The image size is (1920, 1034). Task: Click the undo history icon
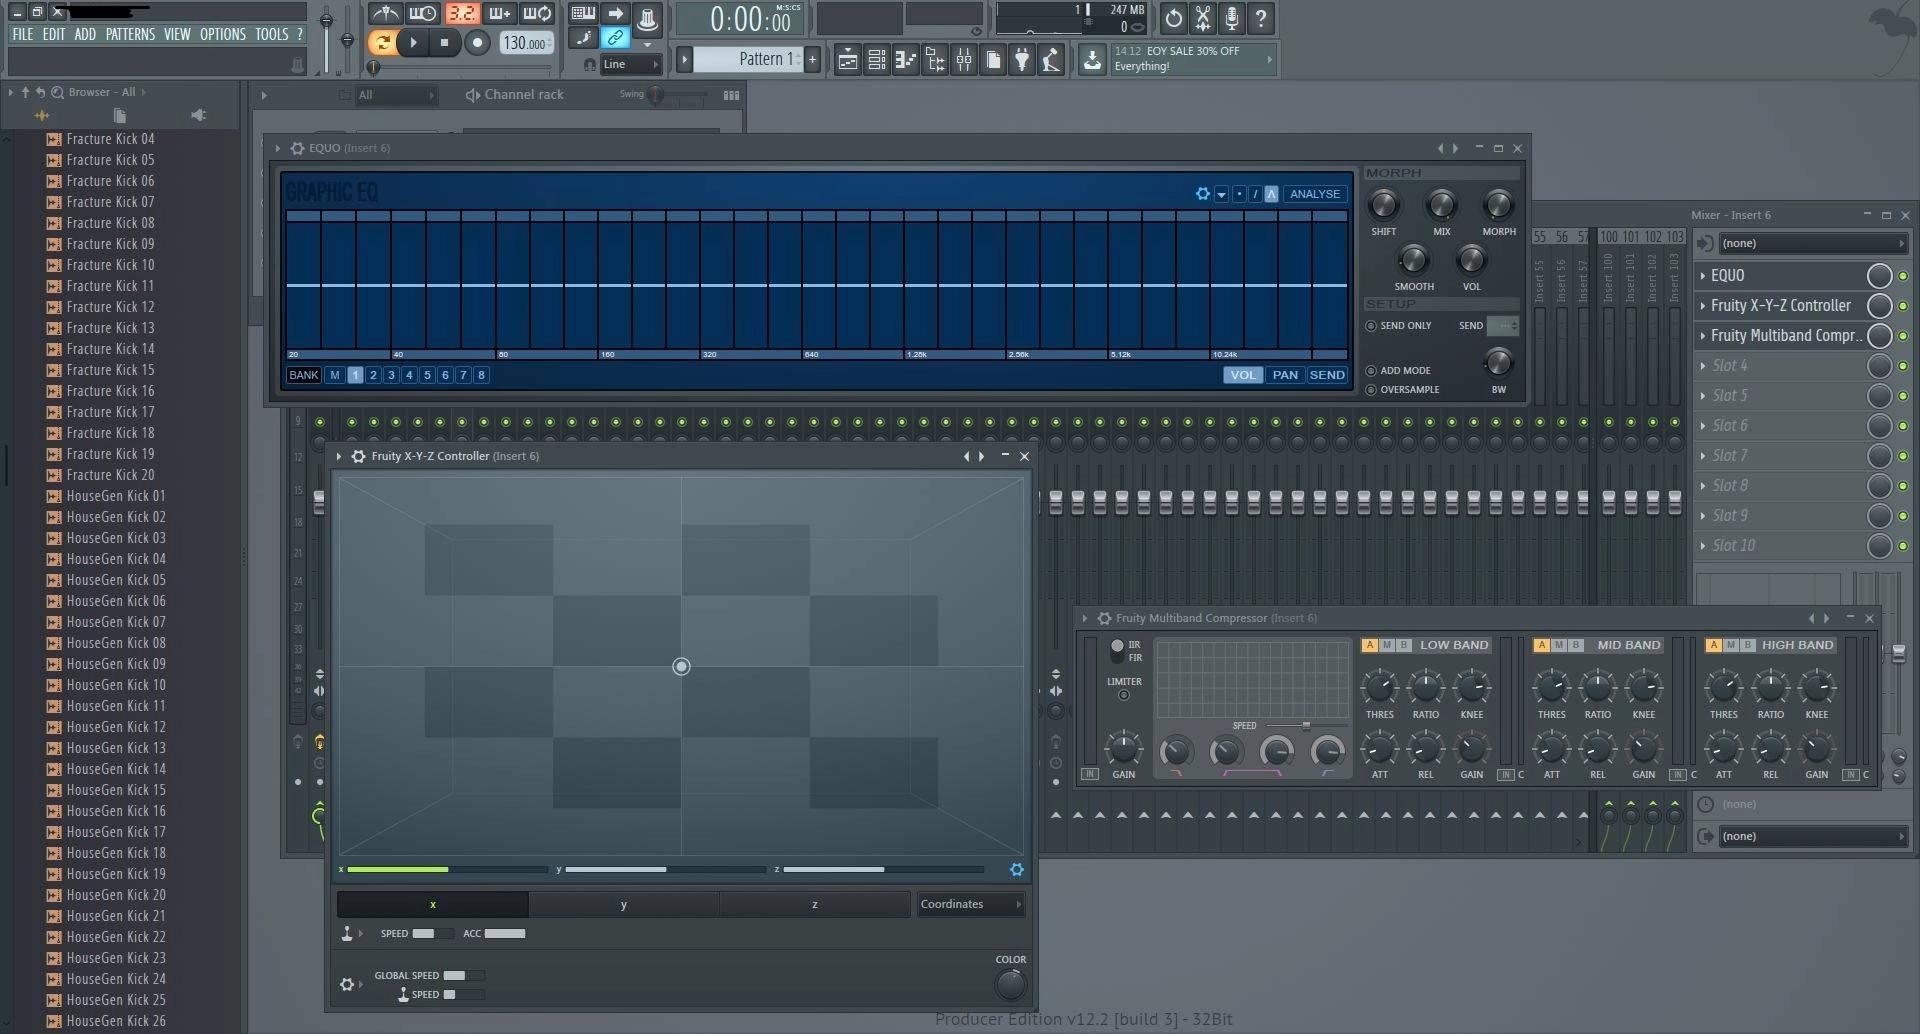point(1173,18)
